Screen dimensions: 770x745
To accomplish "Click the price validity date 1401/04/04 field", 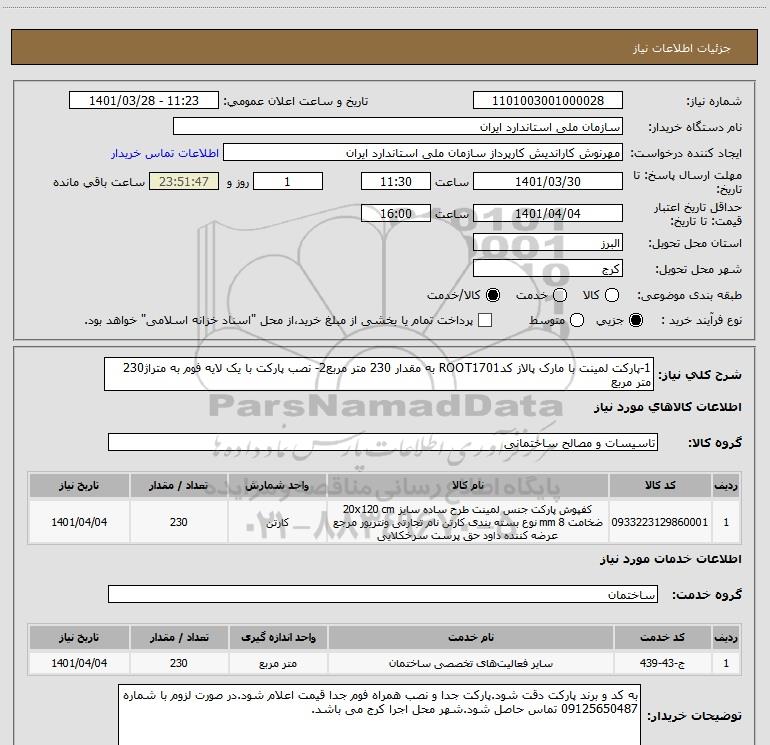I will pyautogui.click(x=548, y=213).
